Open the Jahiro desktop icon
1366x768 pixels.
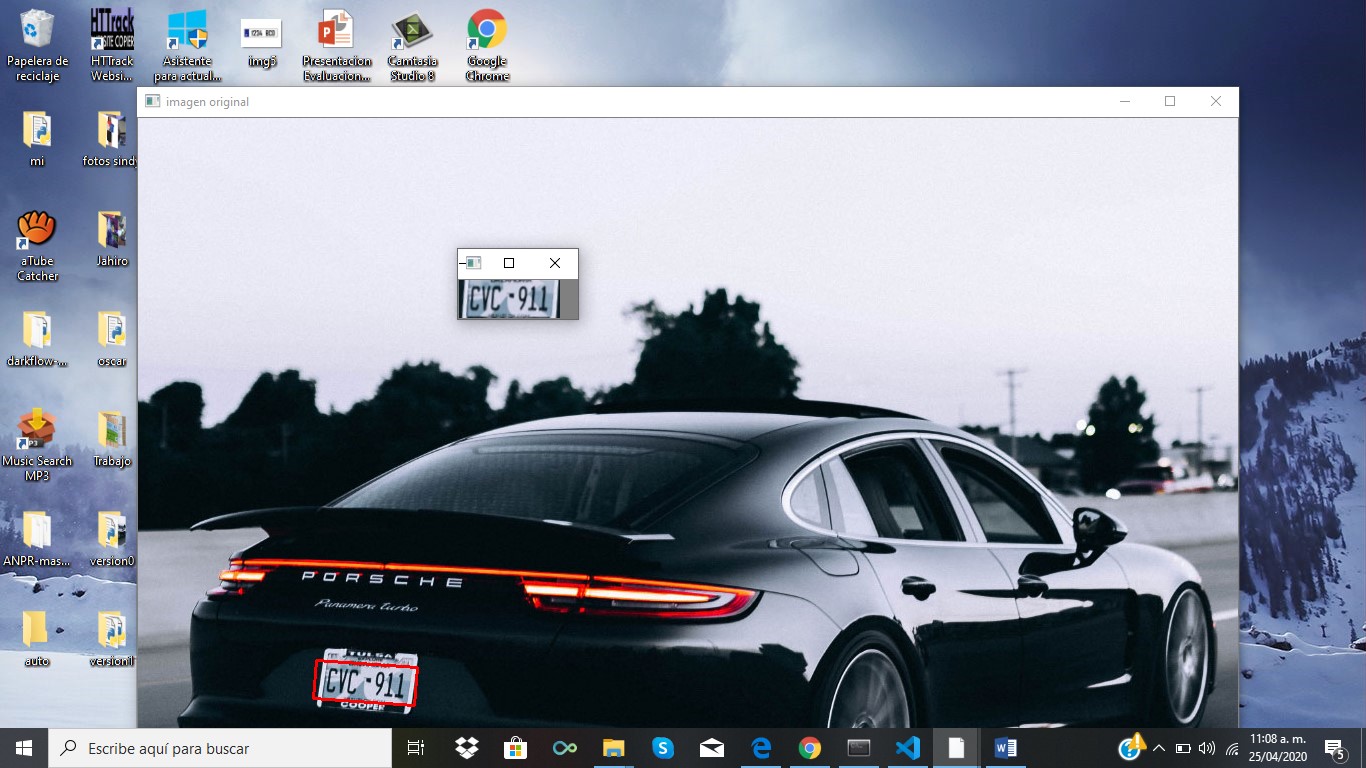coord(112,239)
